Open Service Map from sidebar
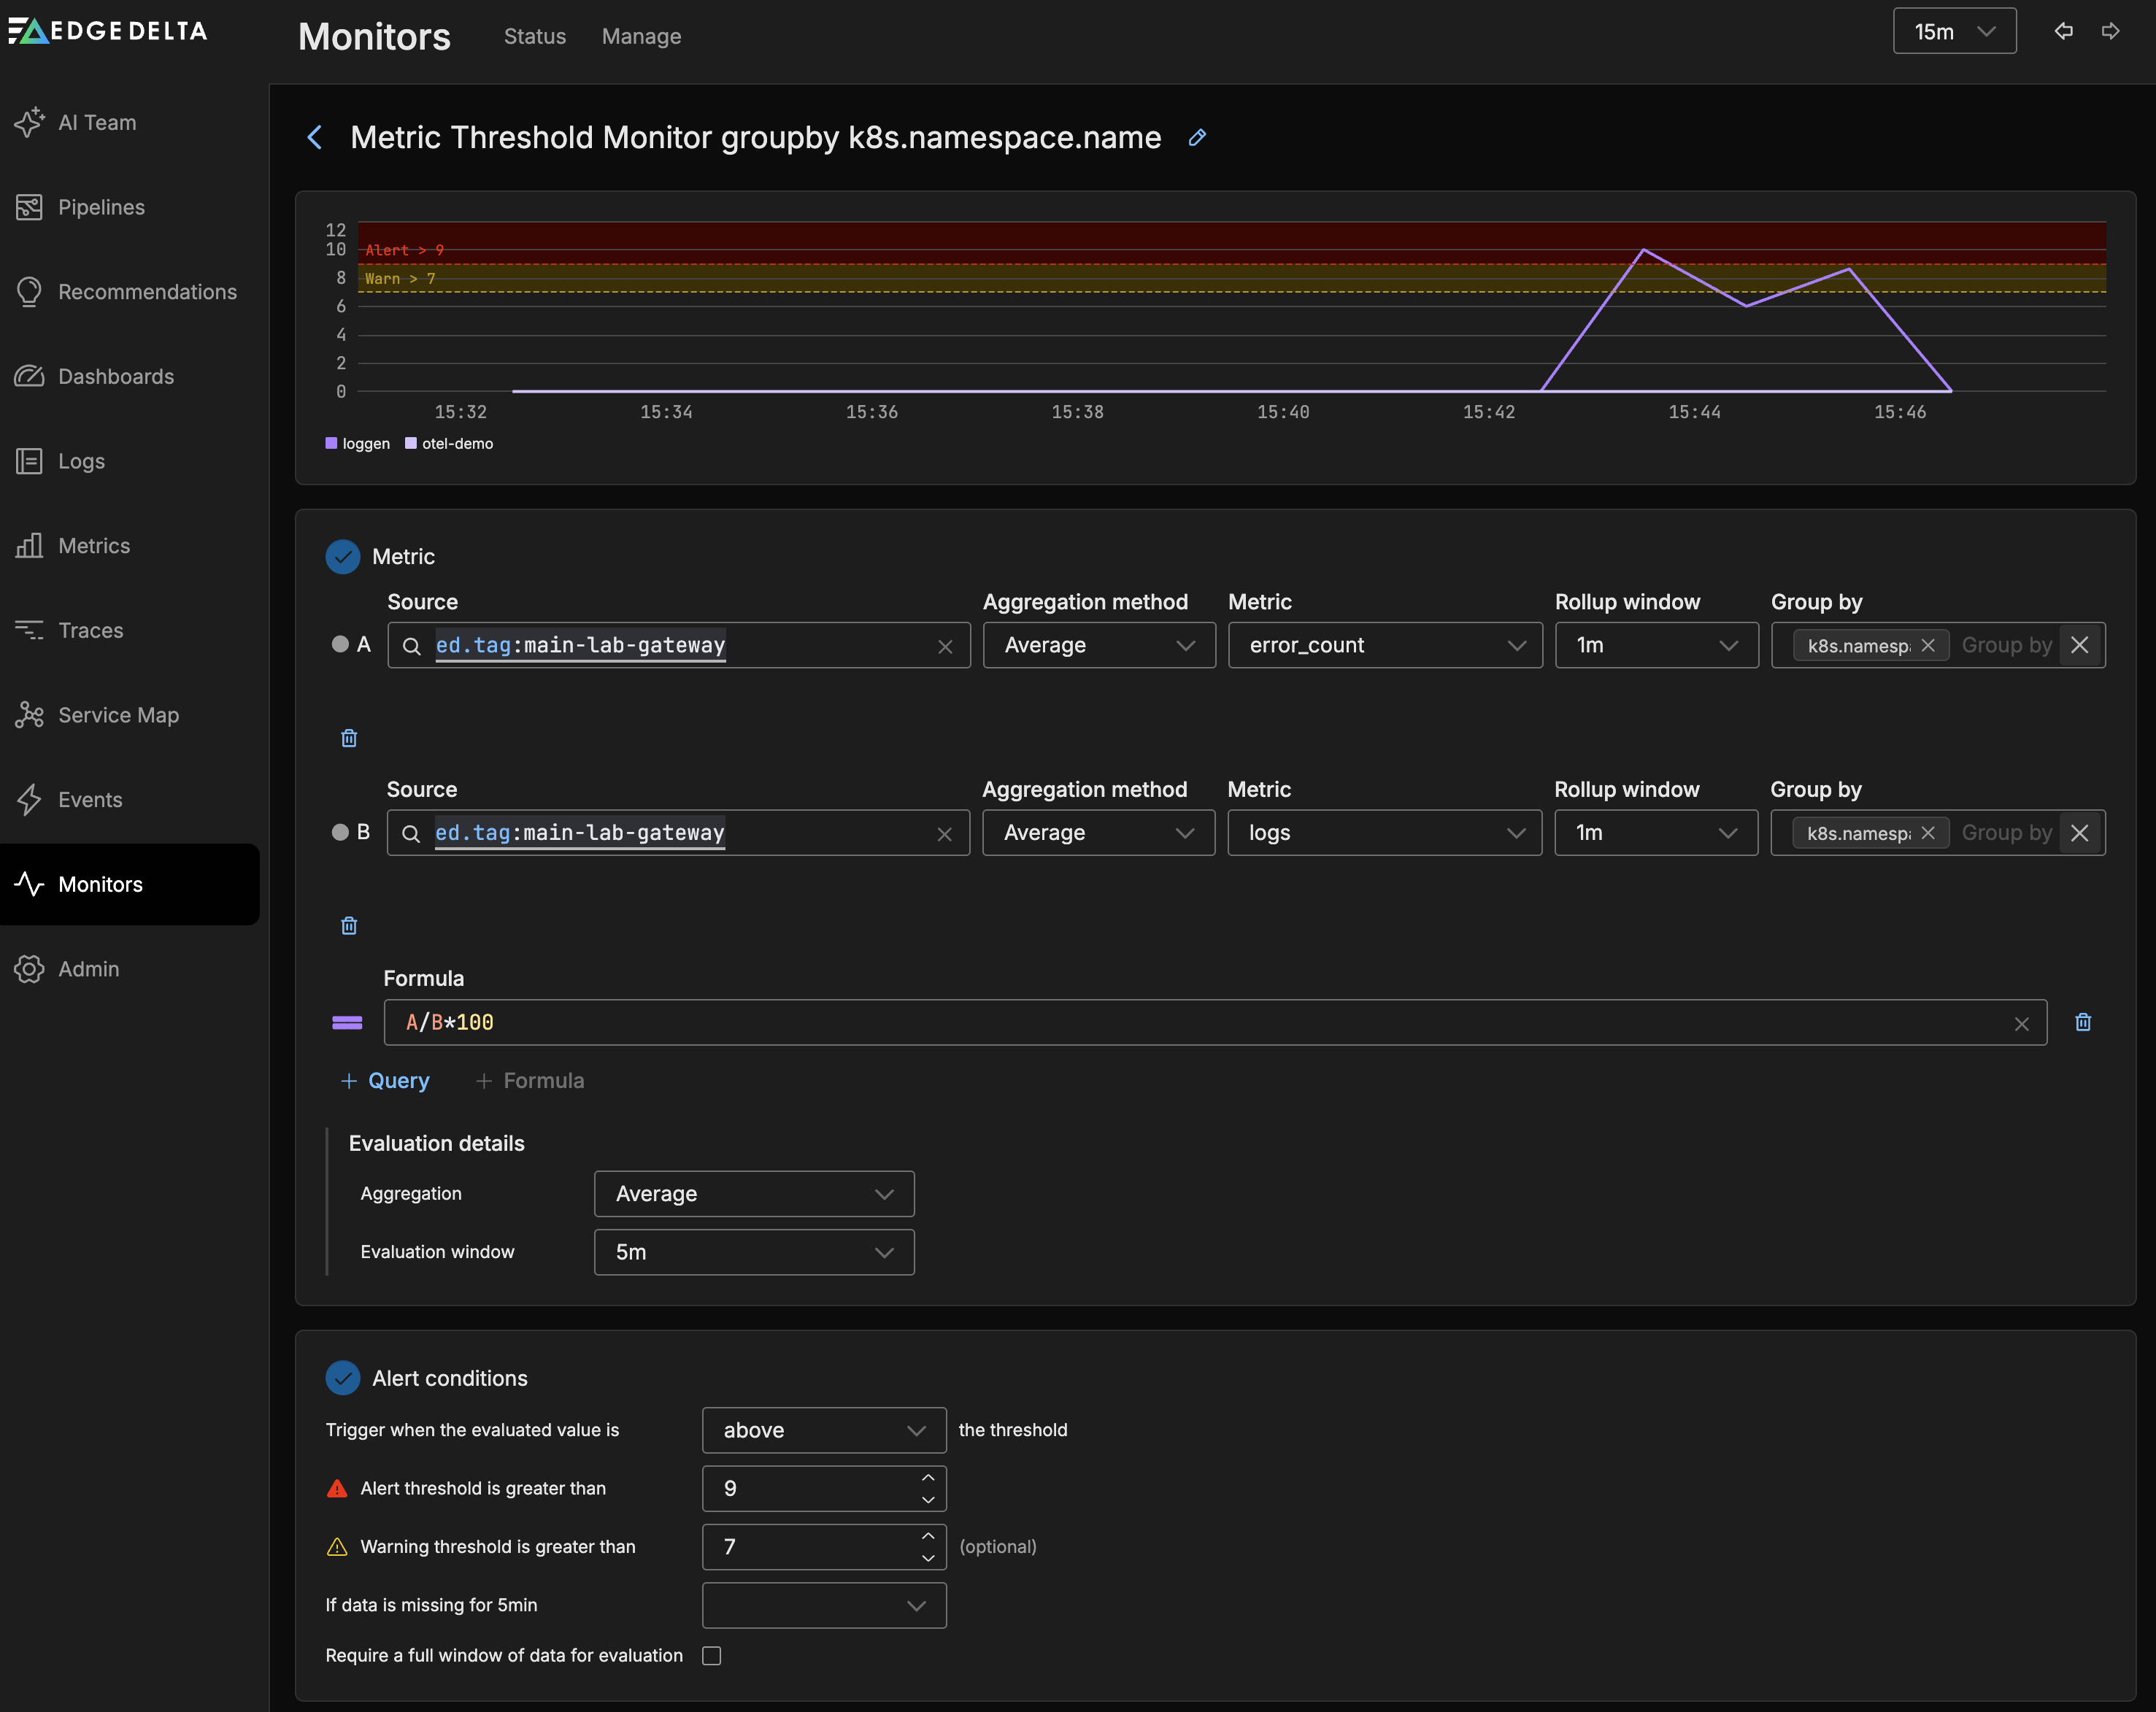 (118, 715)
